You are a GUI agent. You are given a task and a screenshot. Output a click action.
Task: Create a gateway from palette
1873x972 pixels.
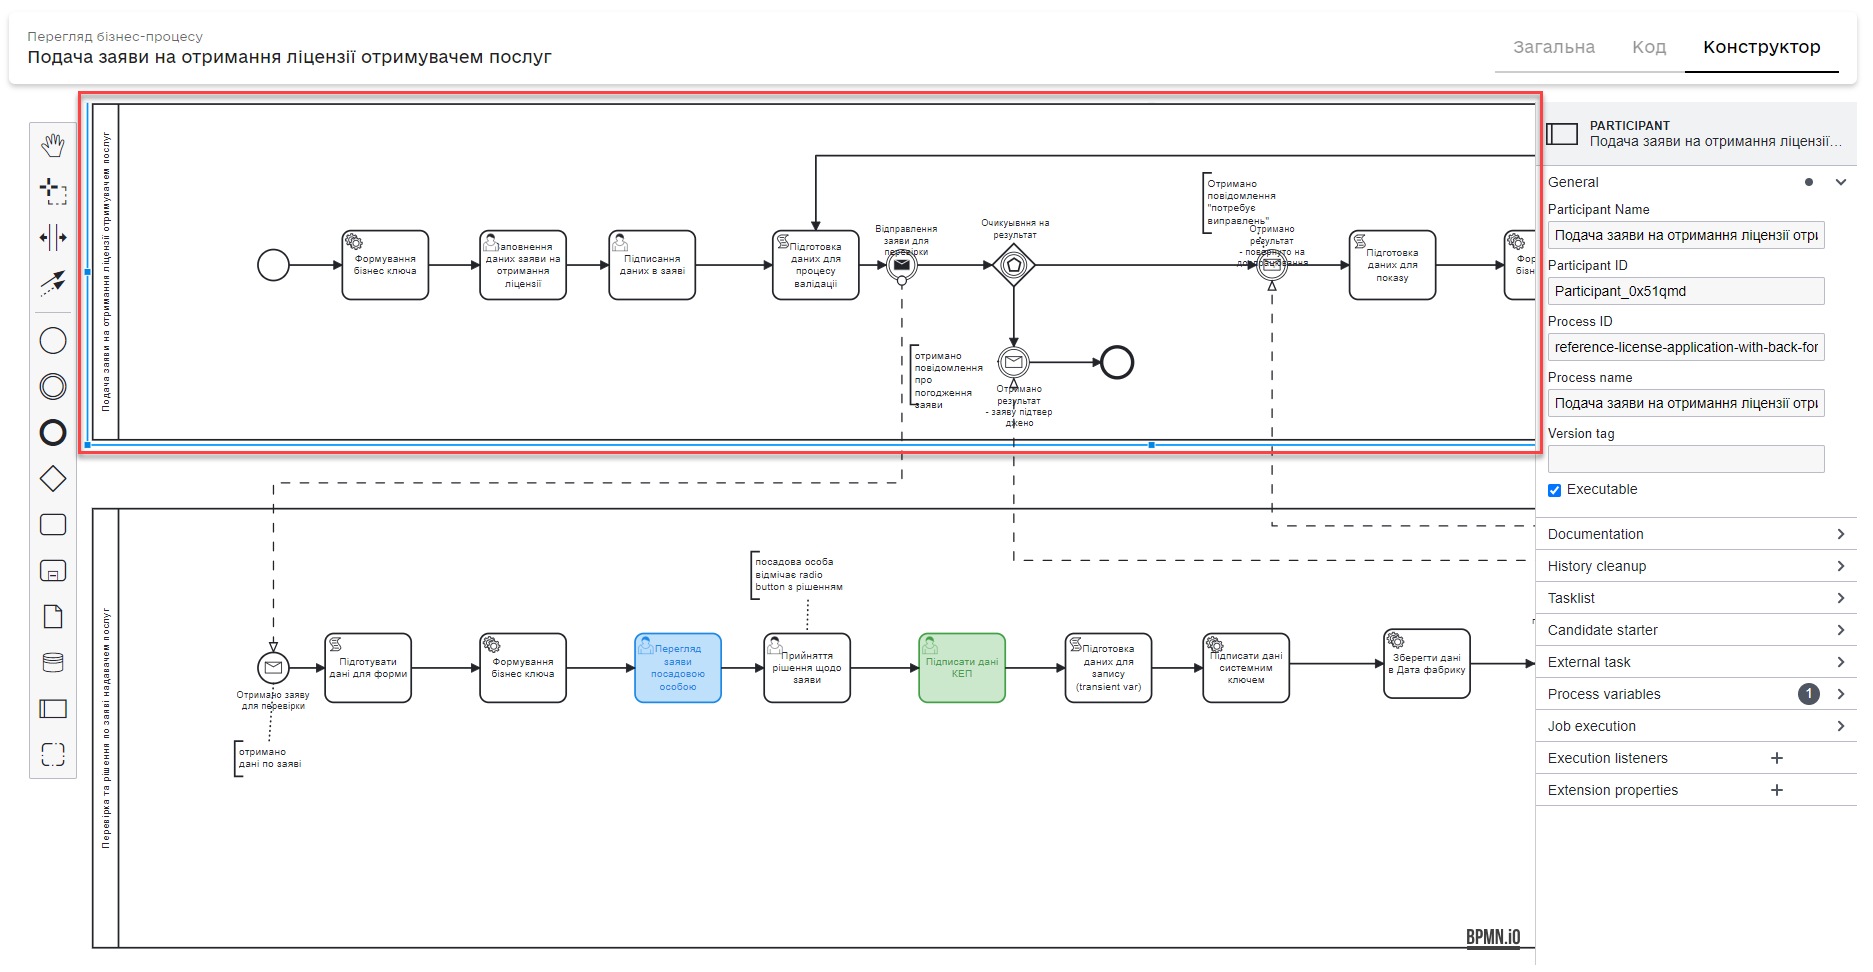coord(53,479)
